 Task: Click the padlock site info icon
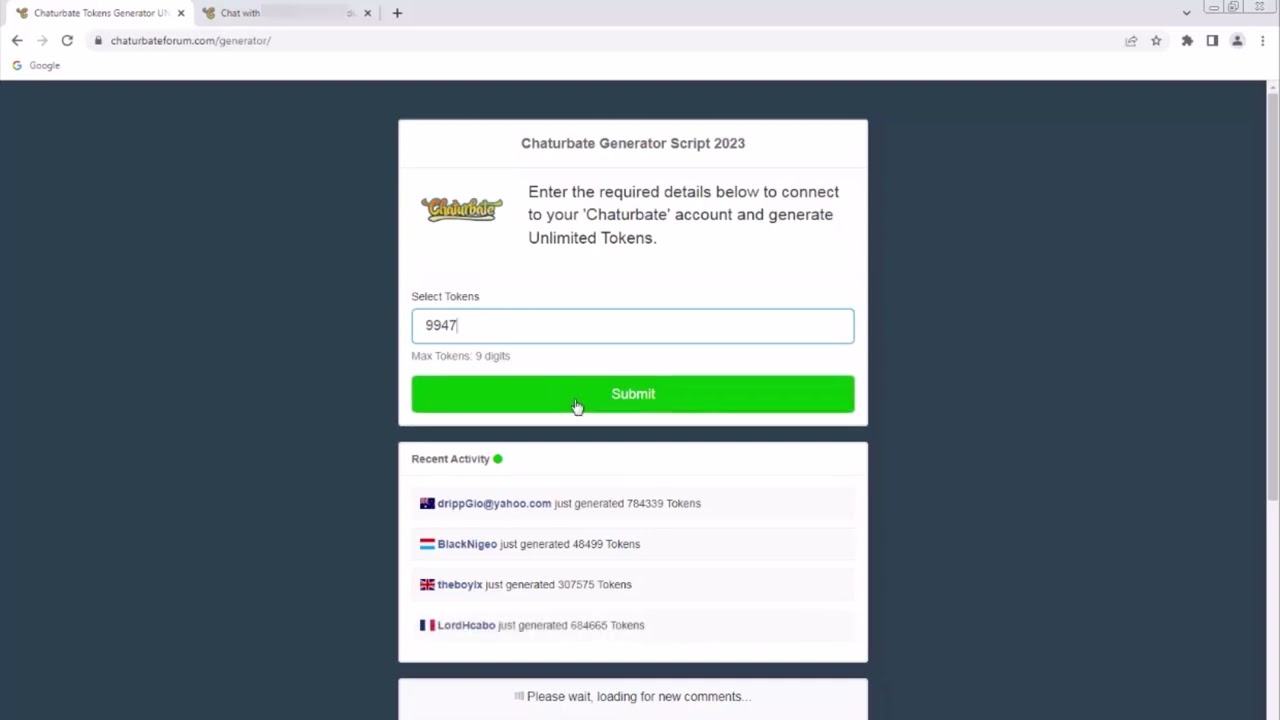click(98, 41)
